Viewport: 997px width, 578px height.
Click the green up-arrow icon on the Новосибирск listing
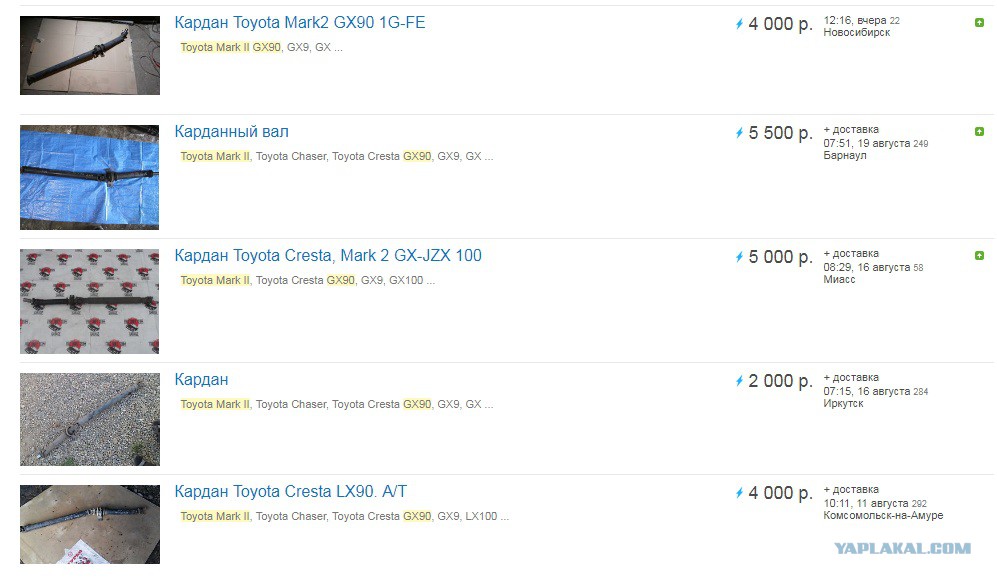coord(979,23)
